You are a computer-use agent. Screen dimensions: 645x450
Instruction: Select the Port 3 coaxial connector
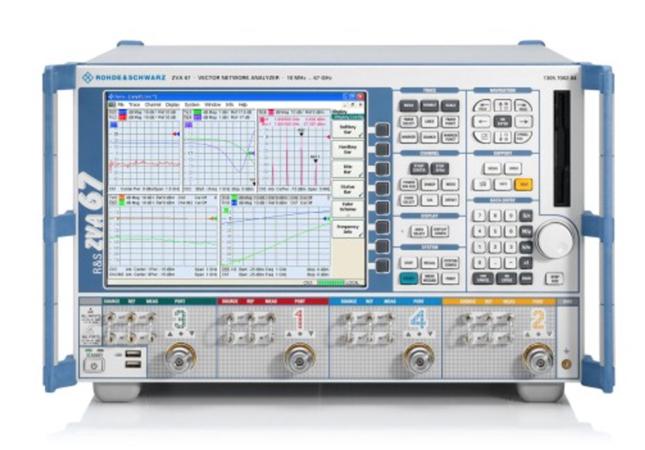point(180,358)
